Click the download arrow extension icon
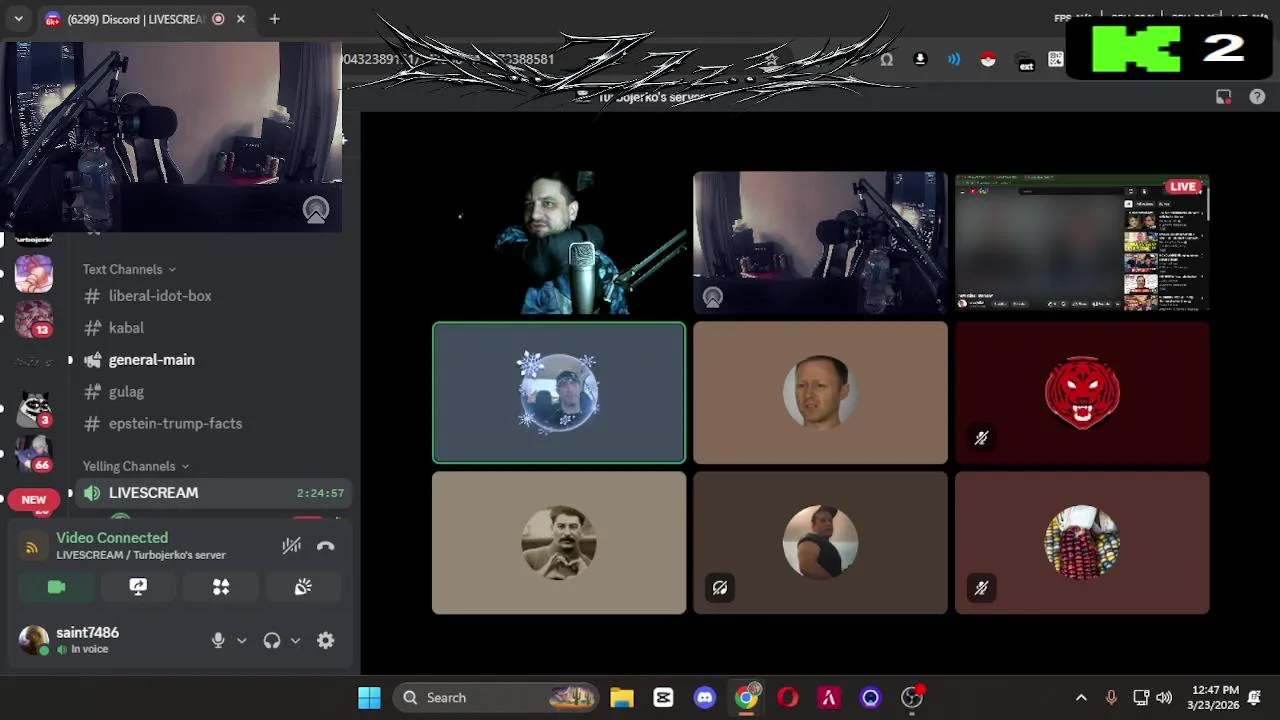Image resolution: width=1280 pixels, height=720 pixels. pos(920,59)
